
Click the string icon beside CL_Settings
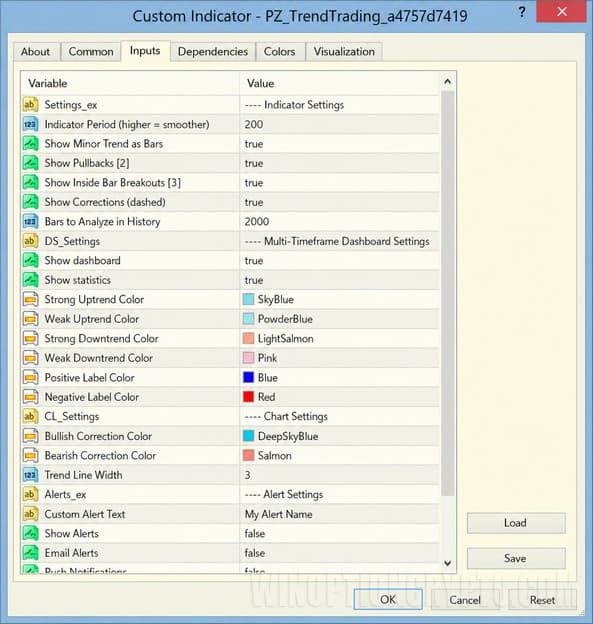30,417
